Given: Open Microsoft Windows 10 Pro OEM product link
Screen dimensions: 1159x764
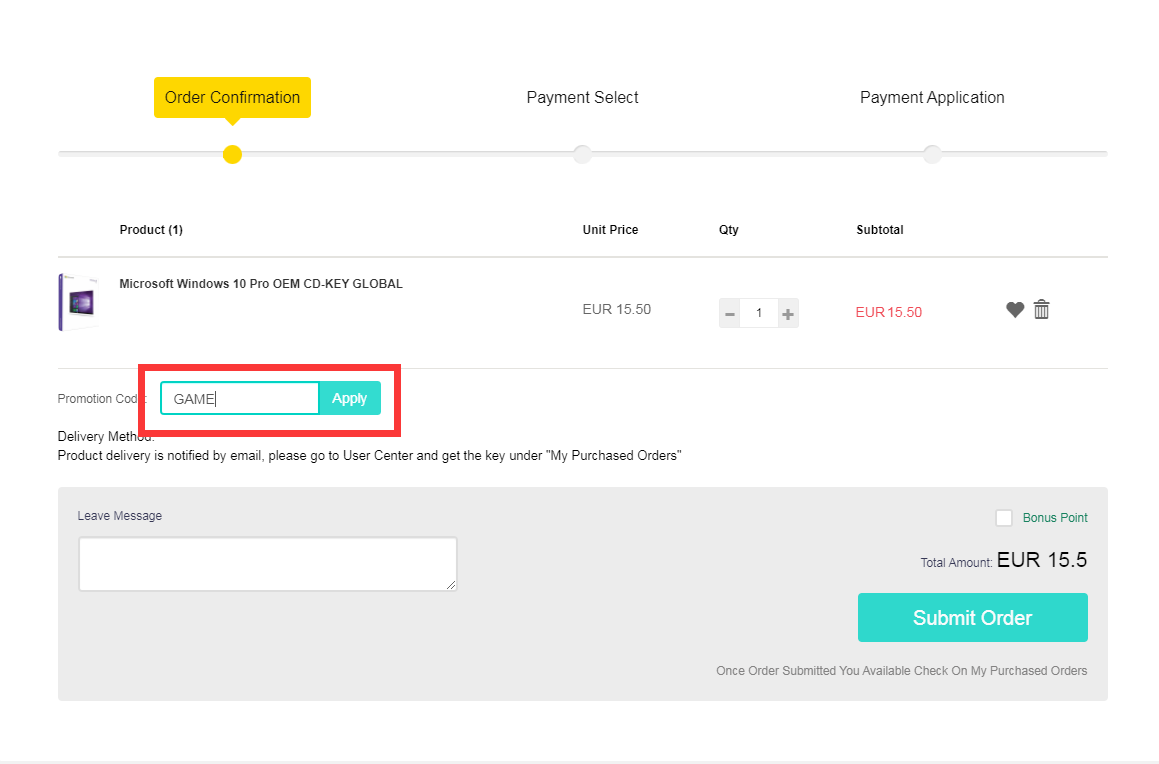Looking at the screenshot, I should point(261,284).
